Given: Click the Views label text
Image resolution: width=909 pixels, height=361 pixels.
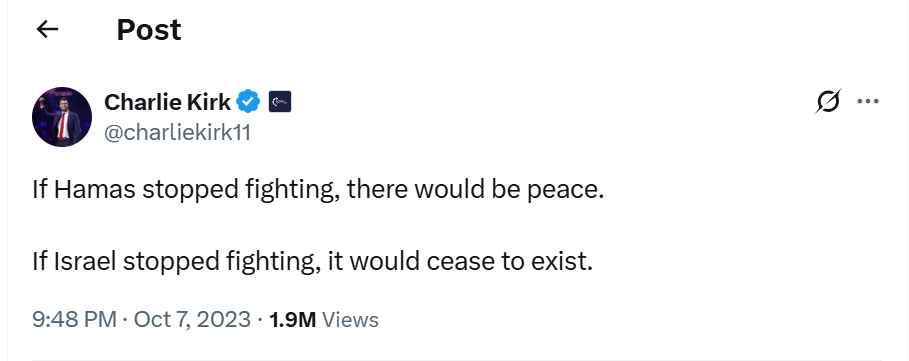Looking at the screenshot, I should point(350,320).
